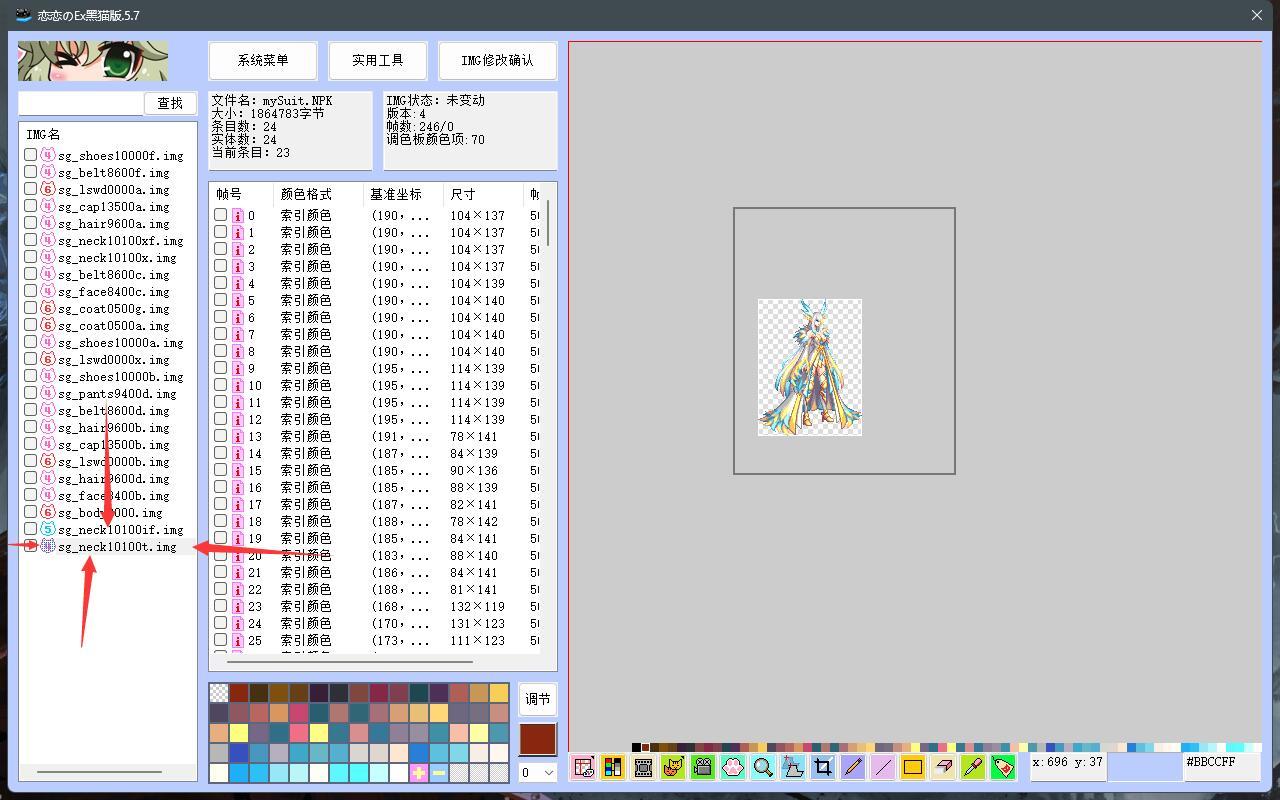Click the red tag tool icon
Image resolution: width=1280 pixels, height=800 pixels.
tap(1003, 767)
